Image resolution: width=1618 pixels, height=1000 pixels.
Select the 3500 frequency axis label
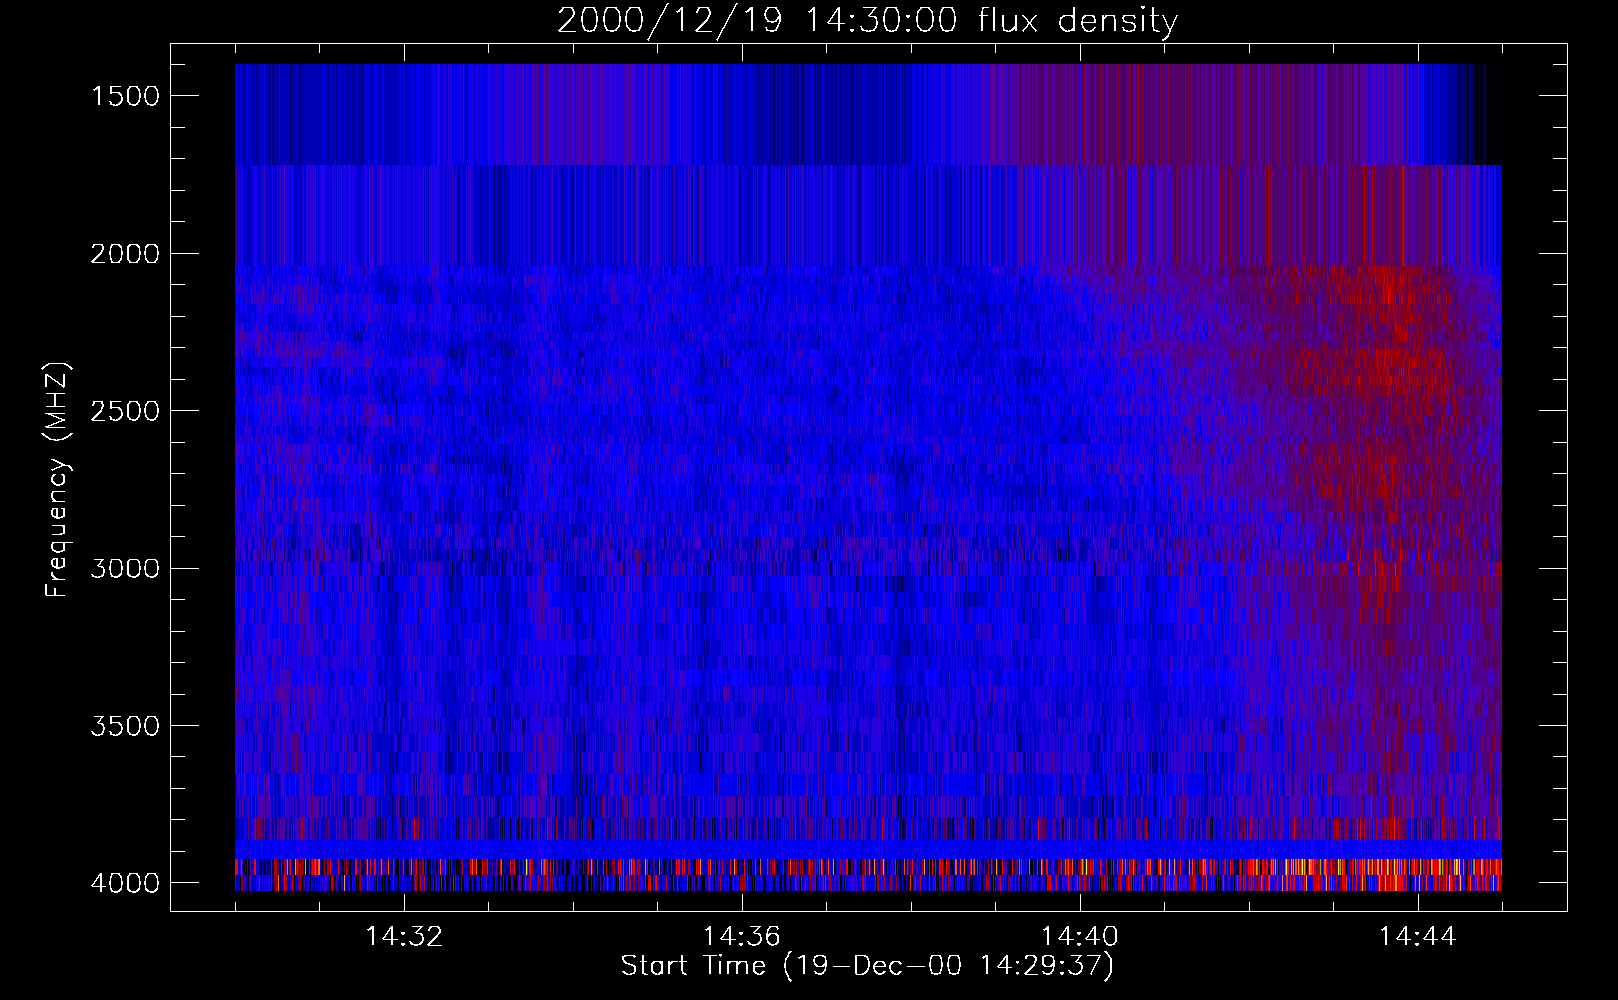[125, 726]
